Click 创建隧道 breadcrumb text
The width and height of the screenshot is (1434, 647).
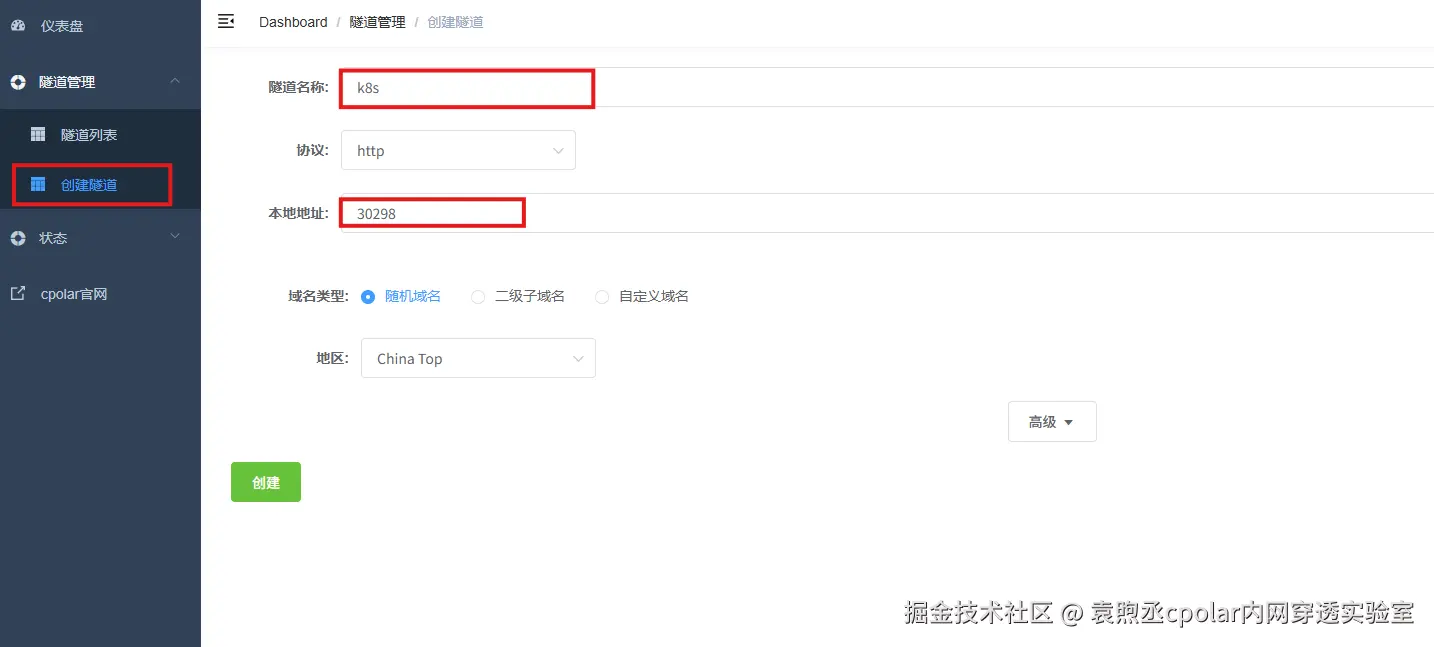click(456, 22)
